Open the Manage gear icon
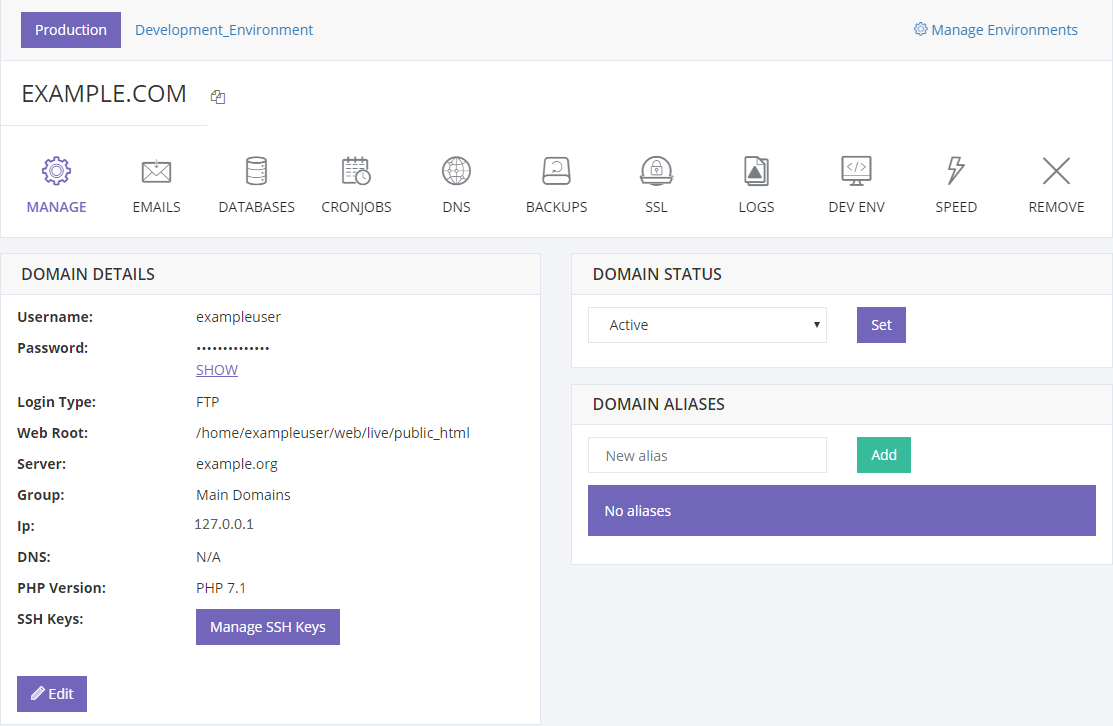 pos(56,172)
